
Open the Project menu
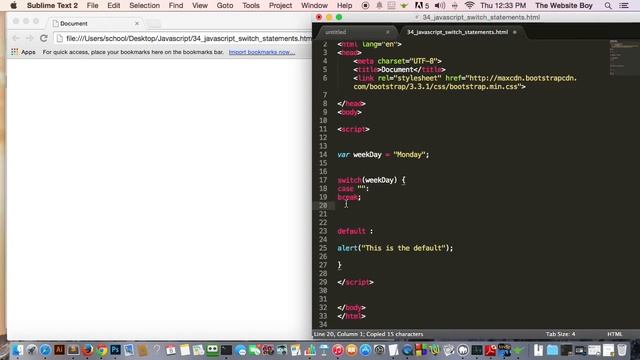coord(280,5)
